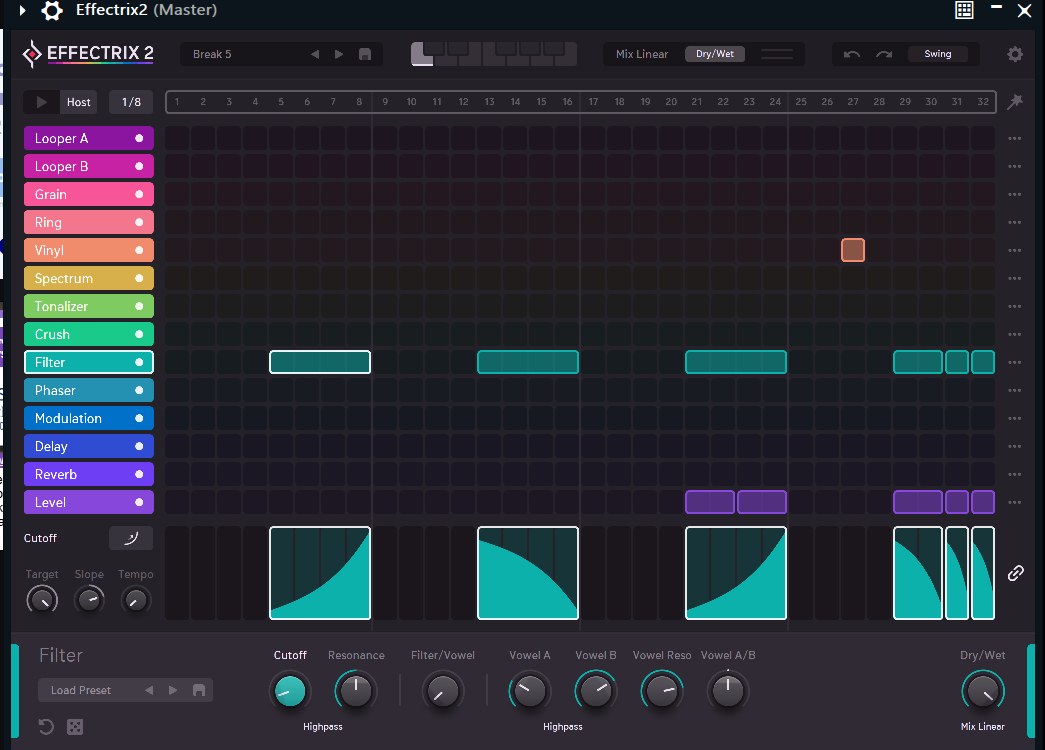Select the first pattern slot key
1045x750 pixels.
pyautogui.click(x=422, y=54)
